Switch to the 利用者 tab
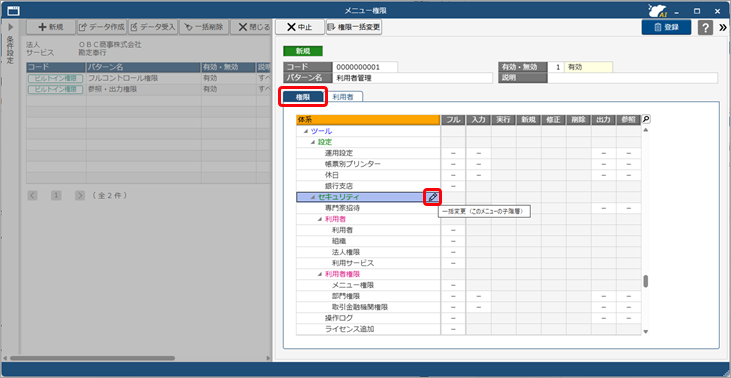This screenshot has width=731, height=378. tap(345, 97)
